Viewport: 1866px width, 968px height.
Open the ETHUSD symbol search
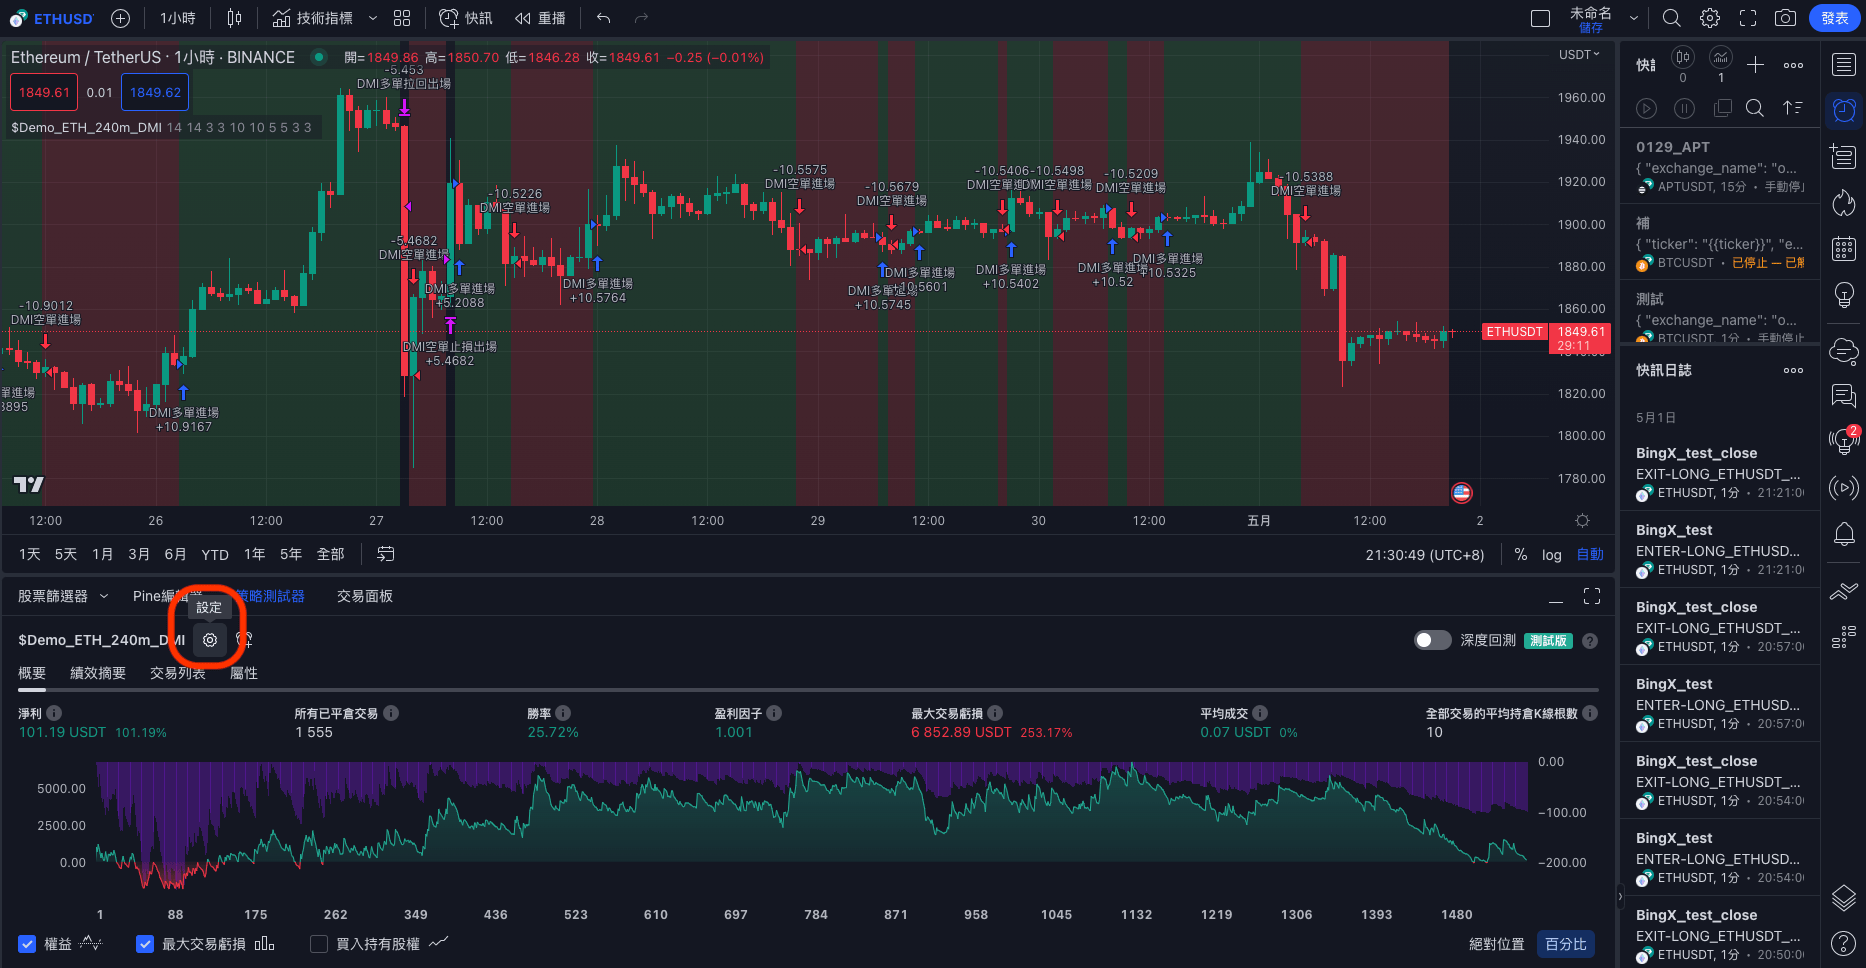[x=52, y=18]
